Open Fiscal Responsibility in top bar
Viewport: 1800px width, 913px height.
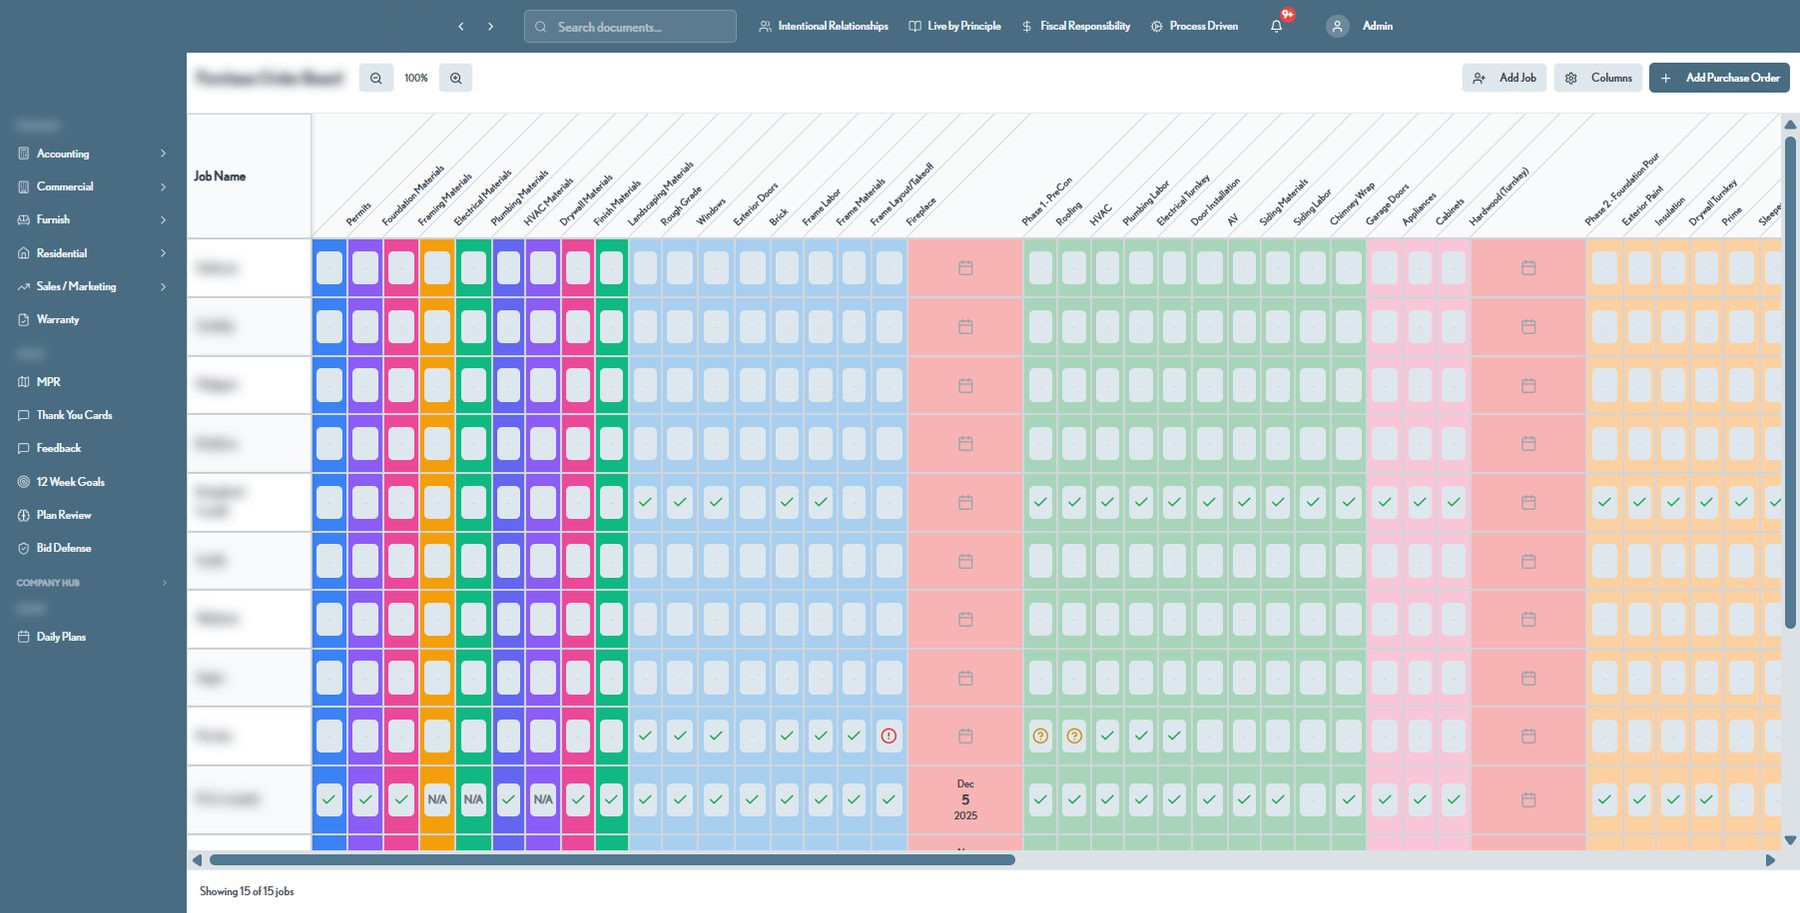[x=1075, y=26]
